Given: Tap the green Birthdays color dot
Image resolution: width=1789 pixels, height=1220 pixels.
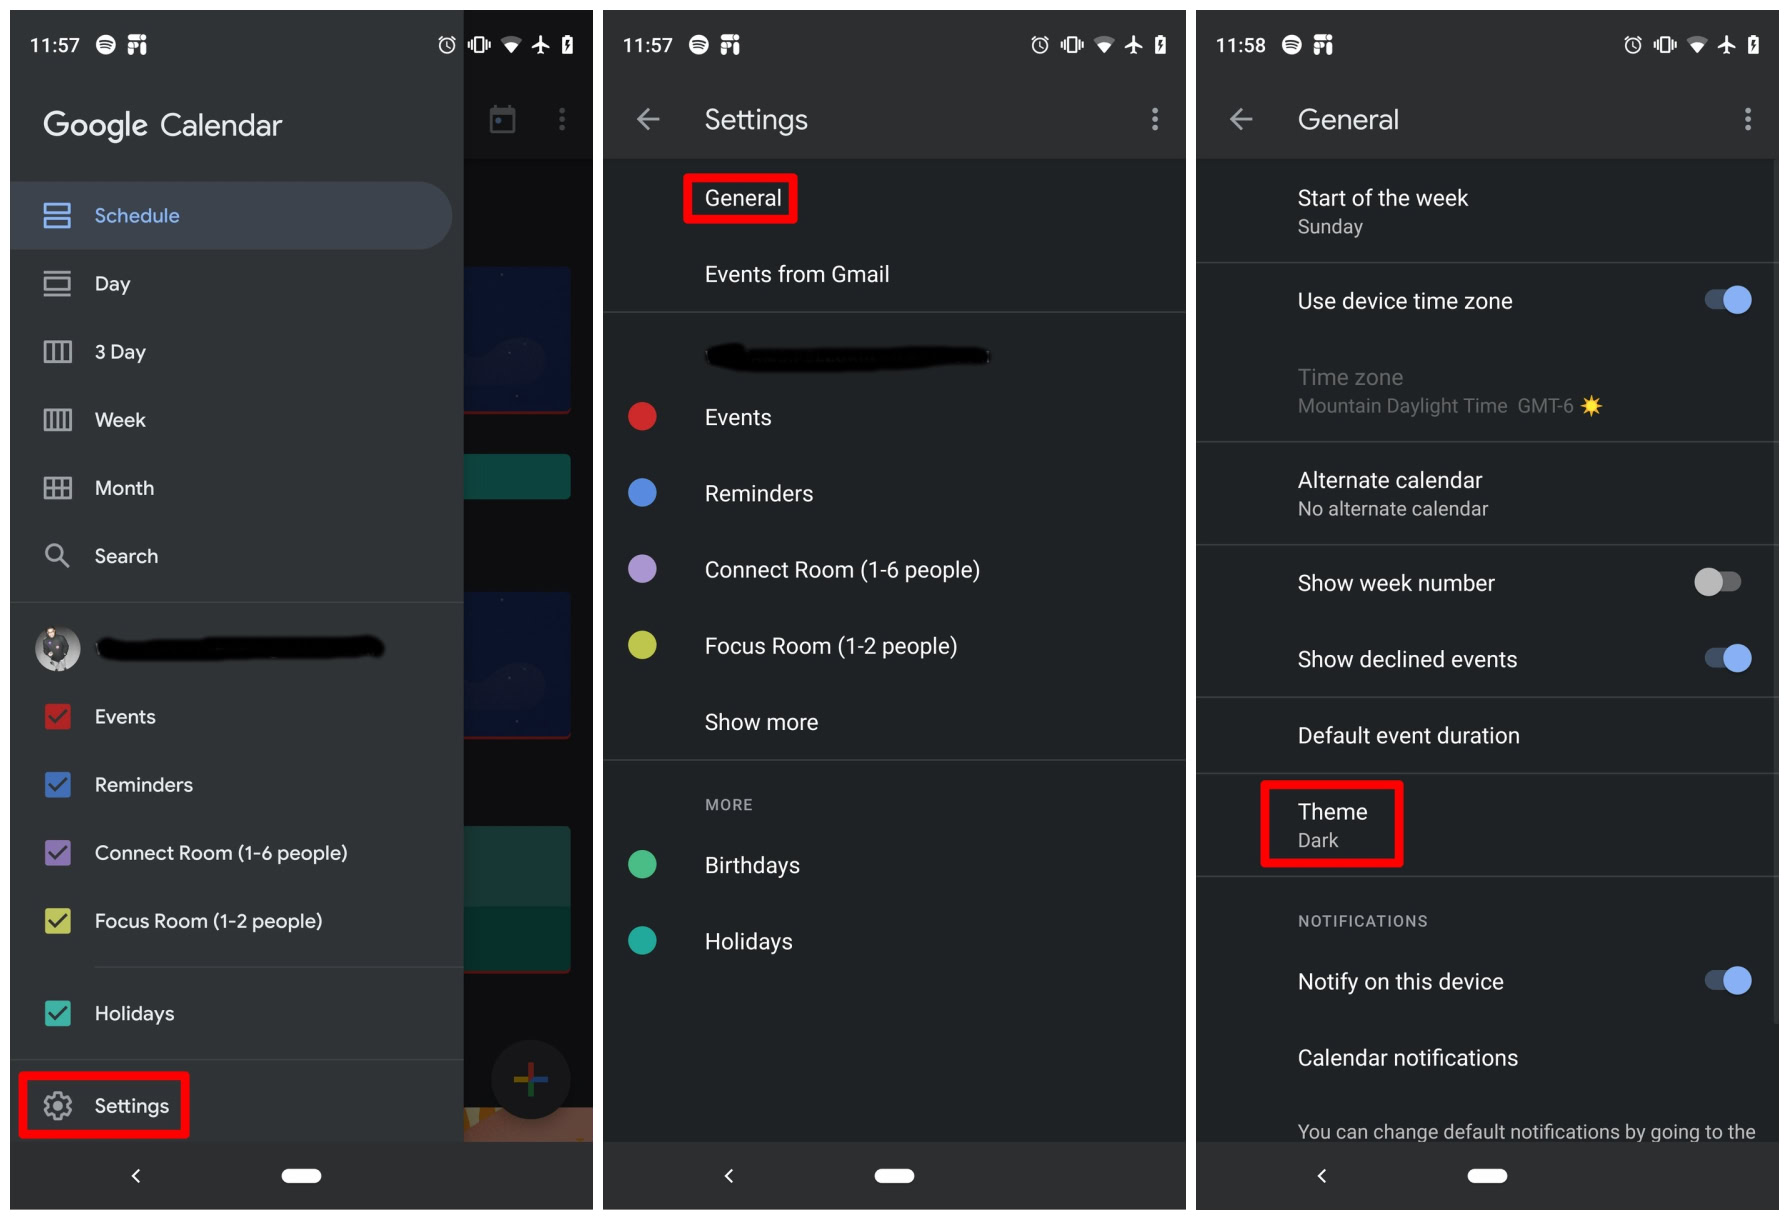Looking at the screenshot, I should [x=642, y=864].
